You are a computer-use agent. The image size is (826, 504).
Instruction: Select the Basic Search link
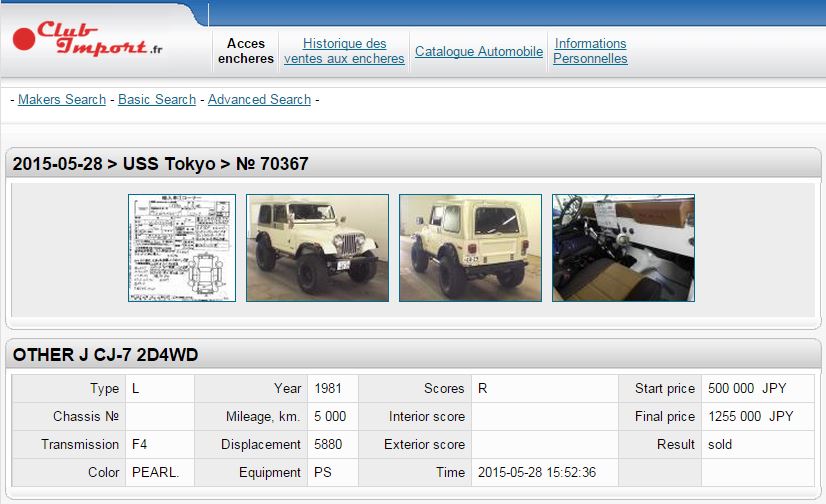[x=157, y=99]
